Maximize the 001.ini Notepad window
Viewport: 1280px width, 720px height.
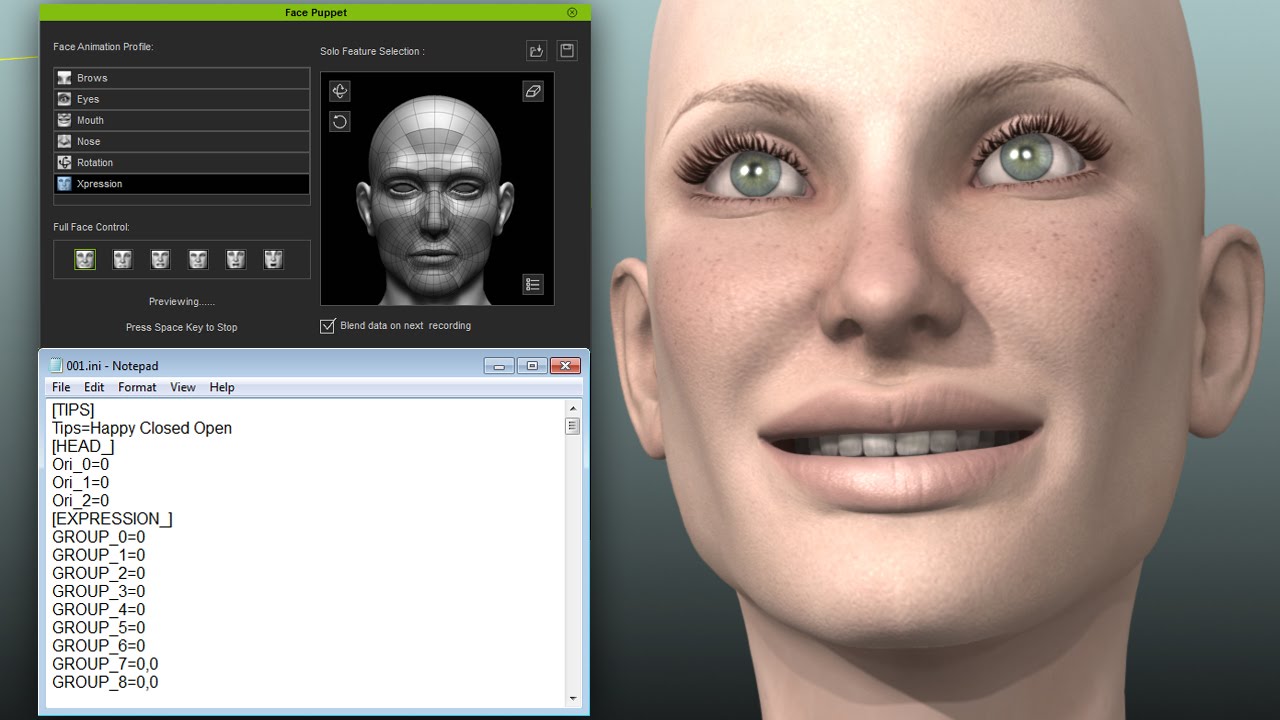tap(532, 366)
